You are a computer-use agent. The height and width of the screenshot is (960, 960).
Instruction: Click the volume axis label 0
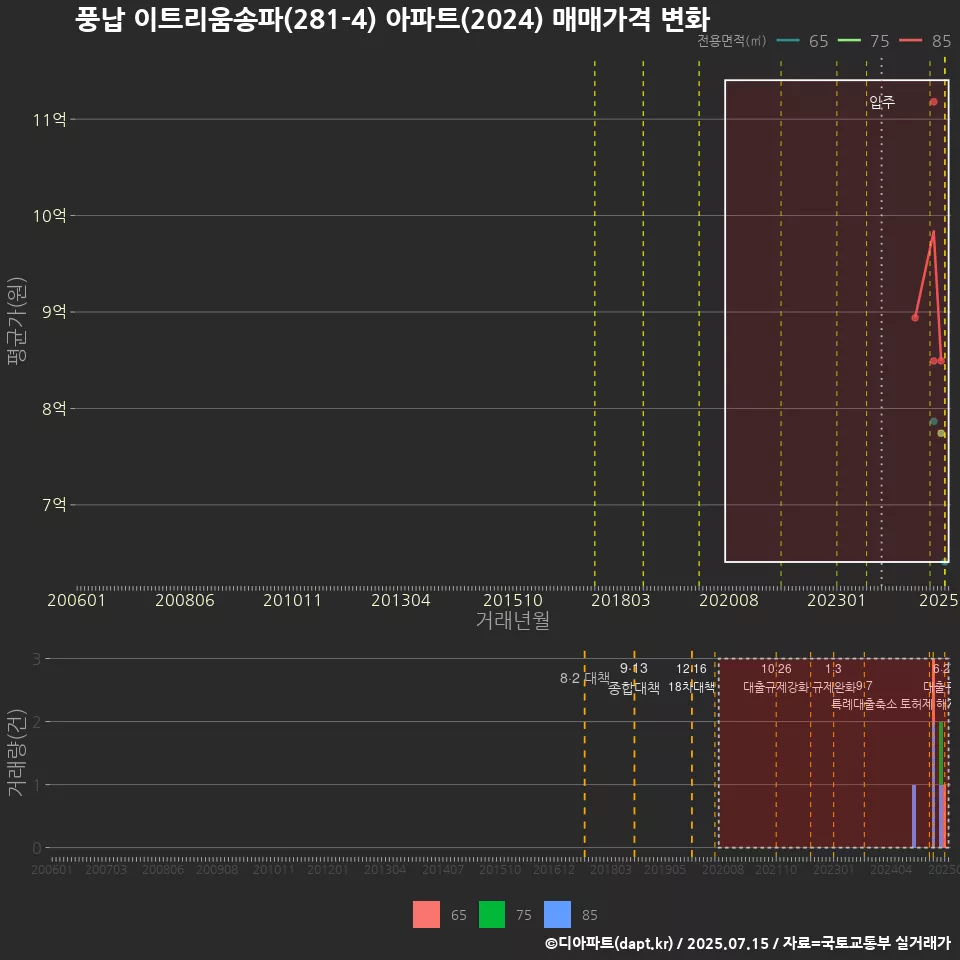click(37, 848)
